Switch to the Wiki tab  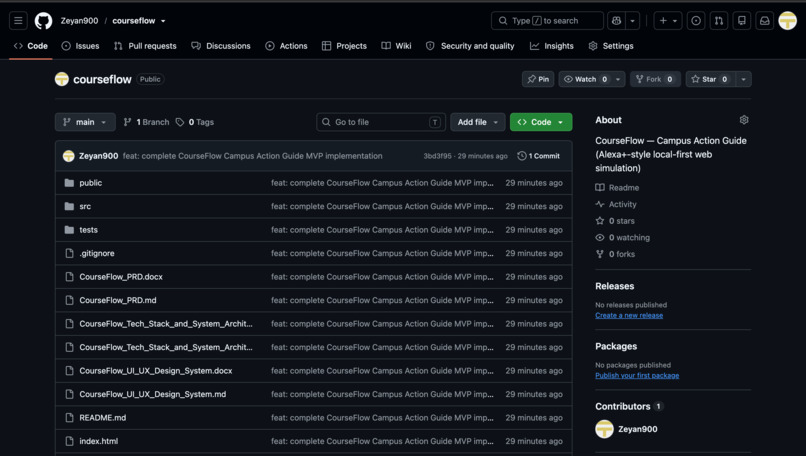pyautogui.click(x=396, y=46)
